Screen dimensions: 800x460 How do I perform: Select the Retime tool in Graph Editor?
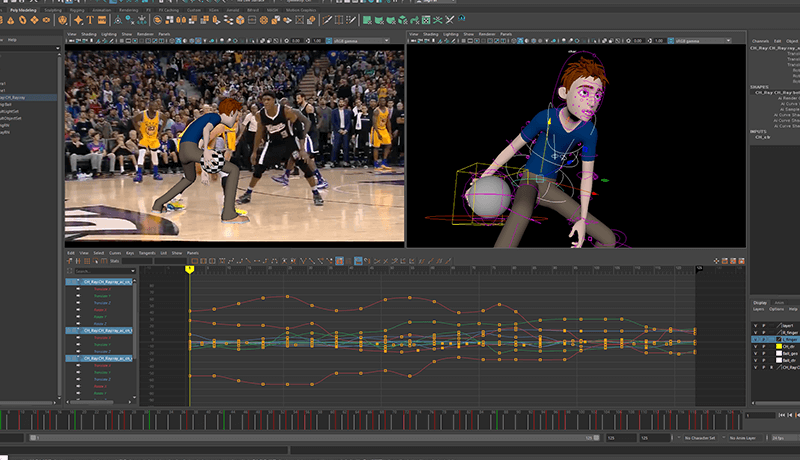[104, 261]
